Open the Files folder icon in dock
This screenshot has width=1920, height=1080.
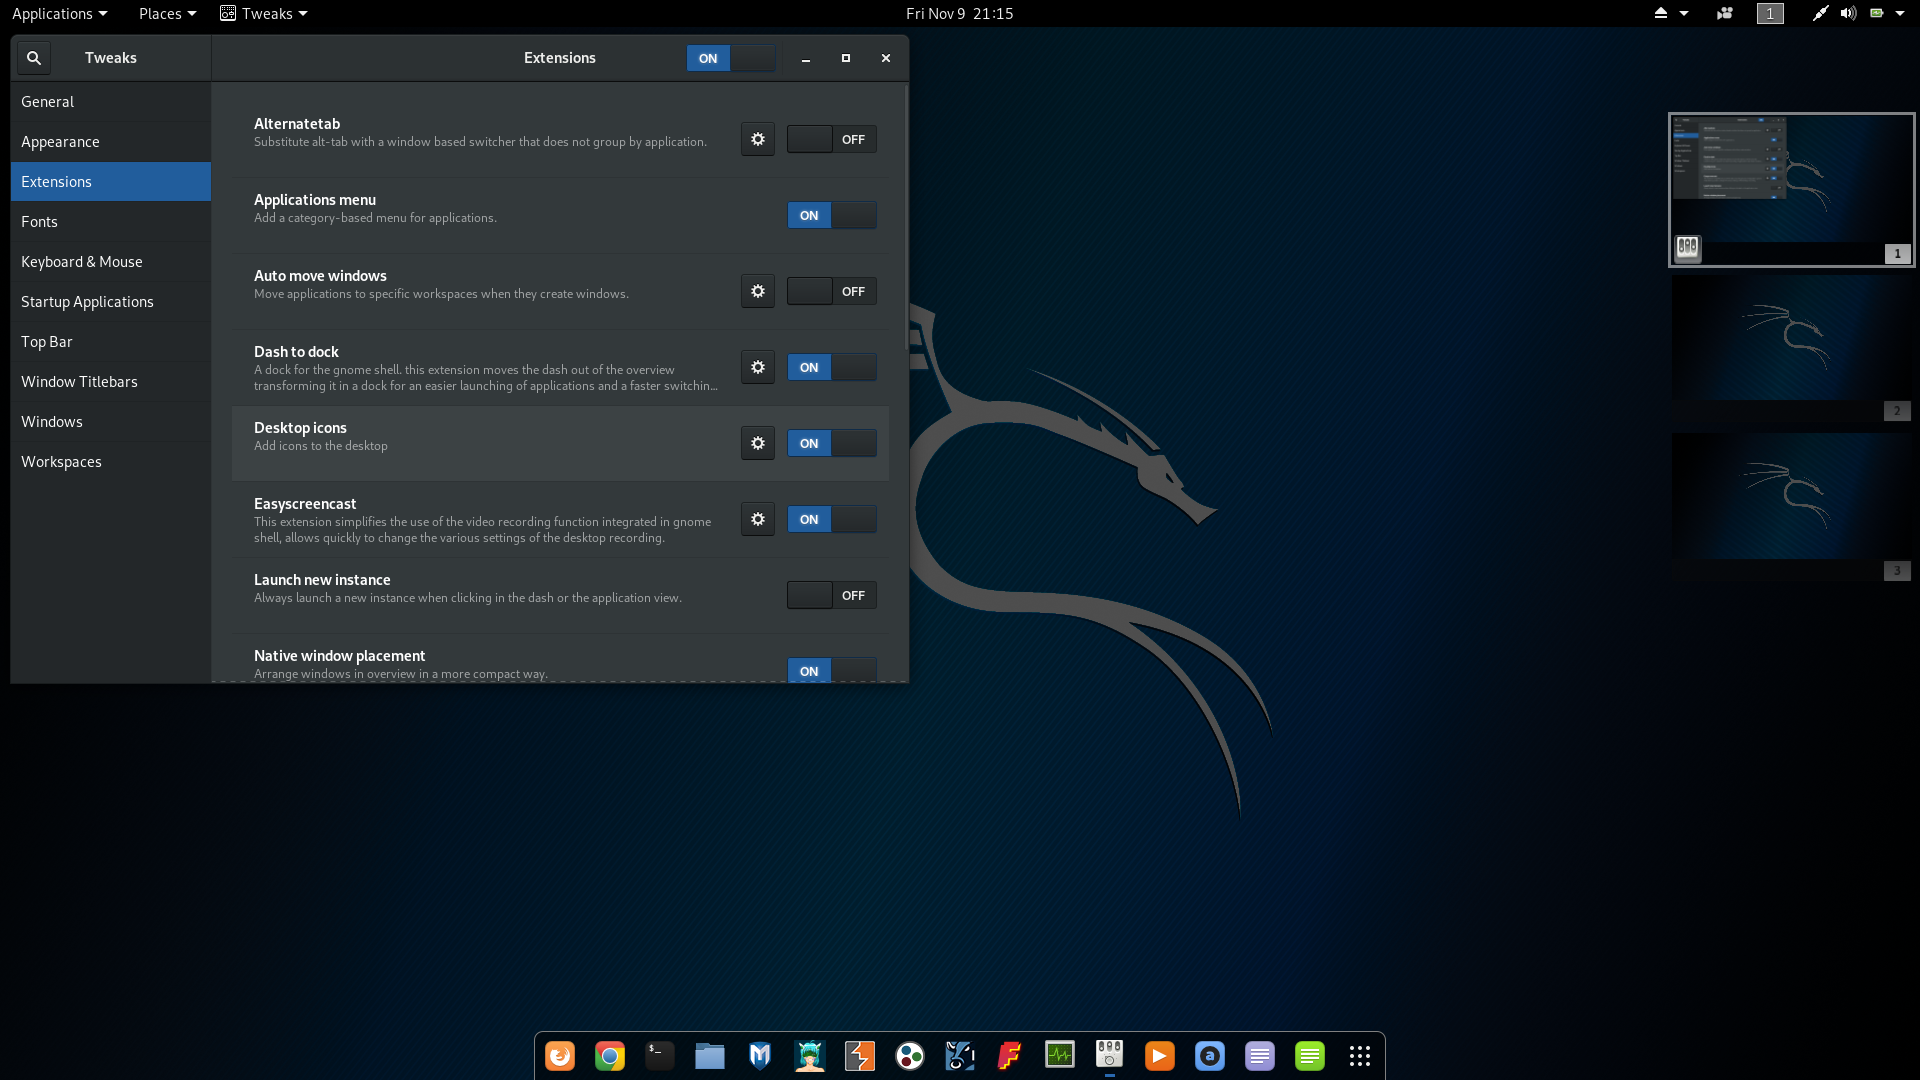click(710, 1056)
